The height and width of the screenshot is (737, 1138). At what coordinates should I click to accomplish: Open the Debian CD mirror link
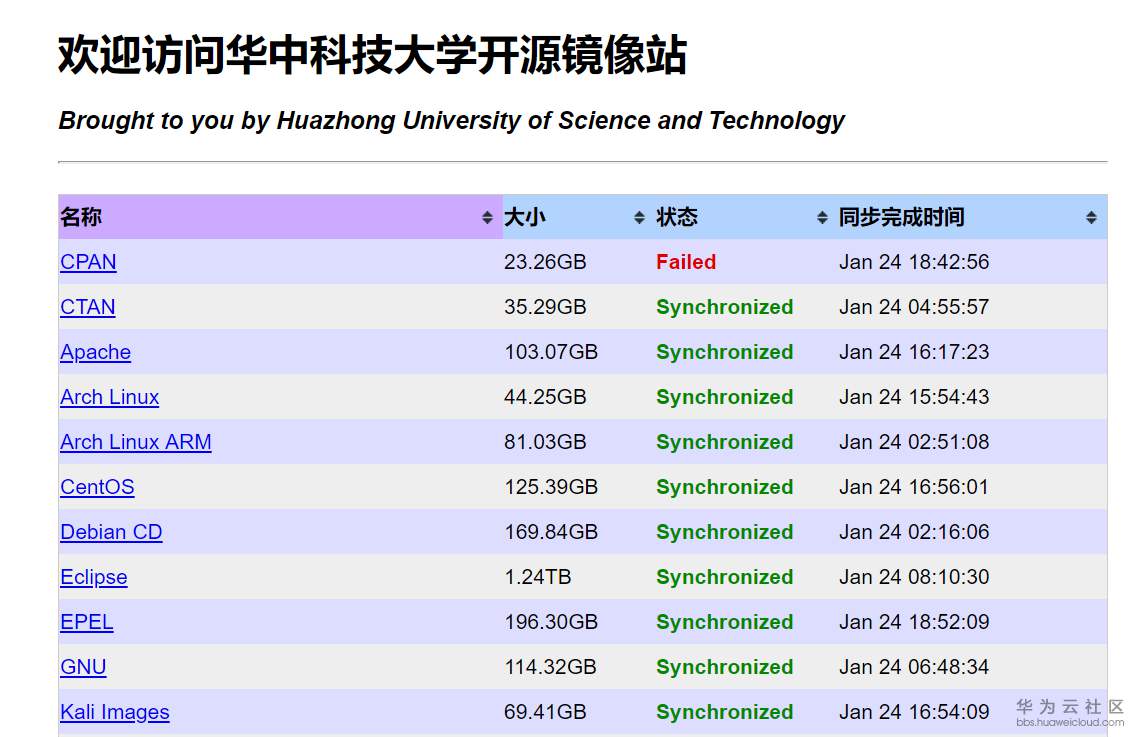[111, 532]
